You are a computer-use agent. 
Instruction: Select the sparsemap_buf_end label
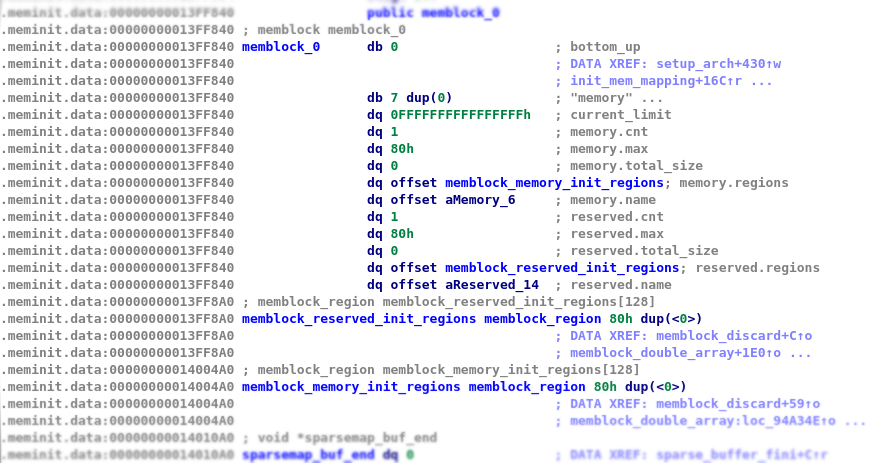point(308,455)
